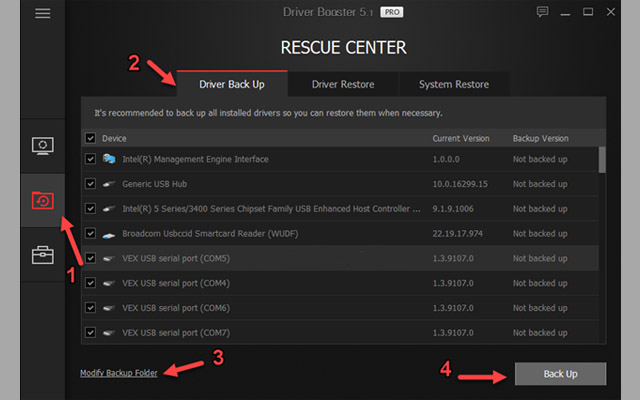
Task: Open the feedback chat icon
Action: [542, 12]
